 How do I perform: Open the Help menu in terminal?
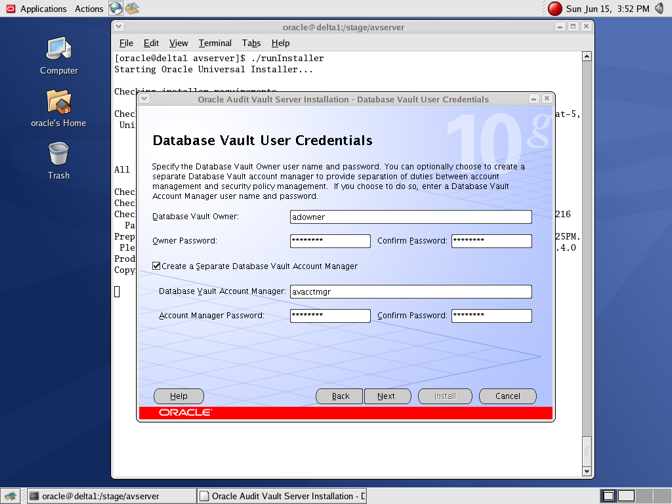[x=280, y=43]
